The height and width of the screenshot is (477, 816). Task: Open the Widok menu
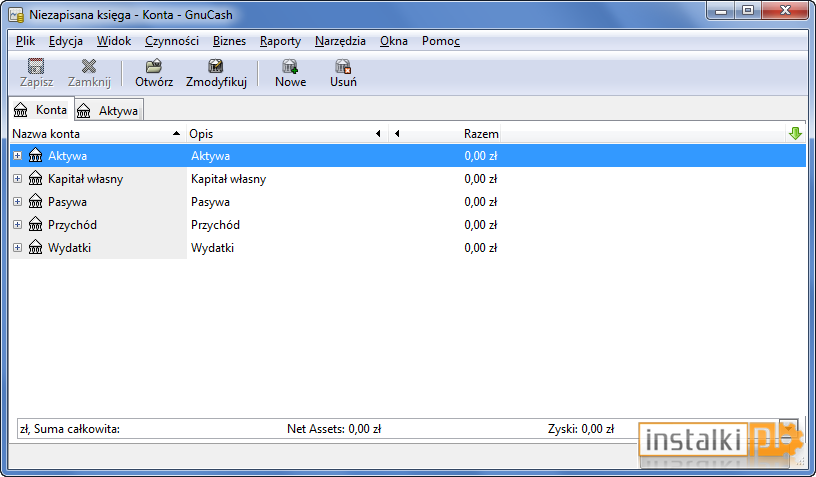[x=113, y=41]
